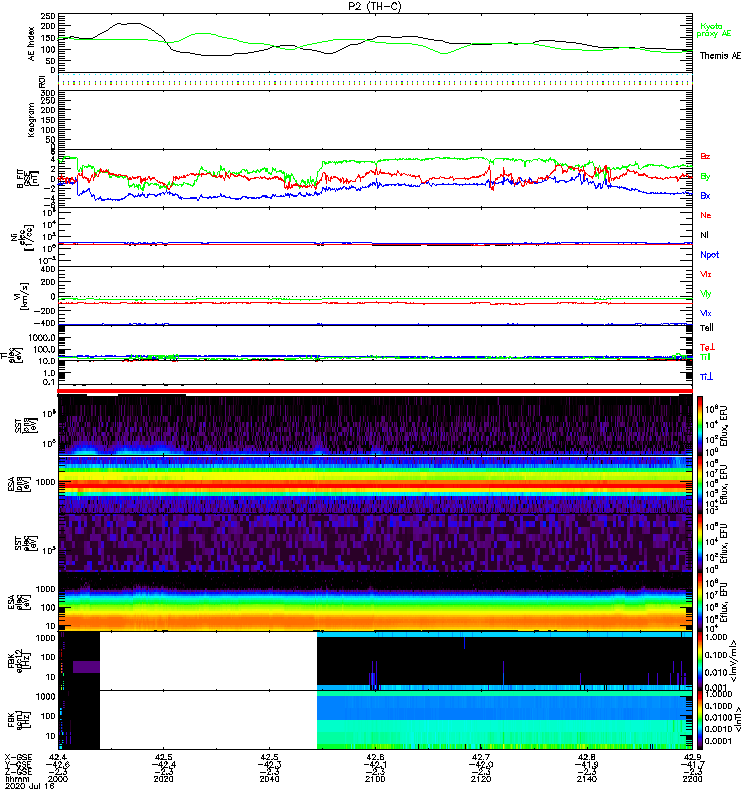
Task: Click the red "Ne" legend label
Action: pyautogui.click(x=706, y=215)
